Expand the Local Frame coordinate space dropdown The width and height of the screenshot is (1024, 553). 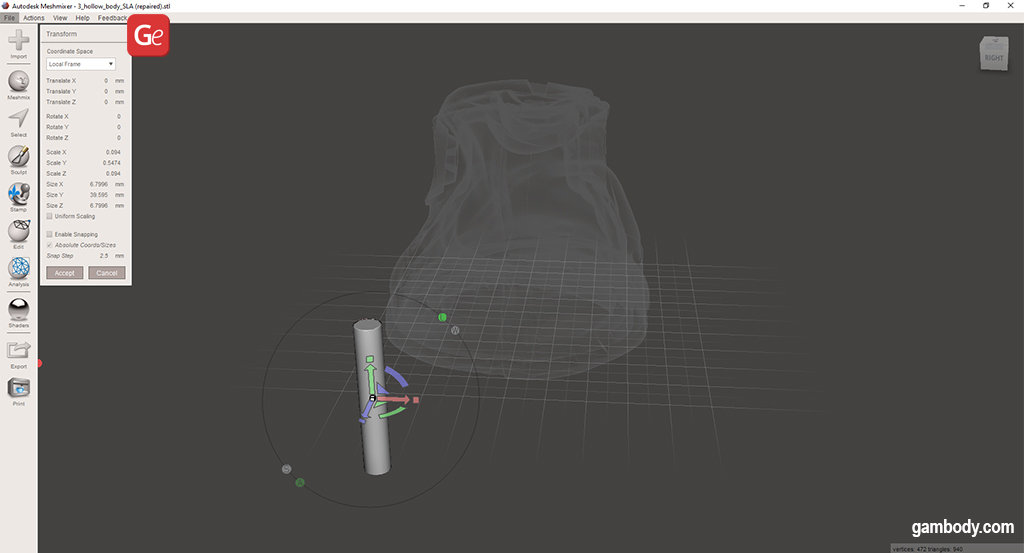81,64
